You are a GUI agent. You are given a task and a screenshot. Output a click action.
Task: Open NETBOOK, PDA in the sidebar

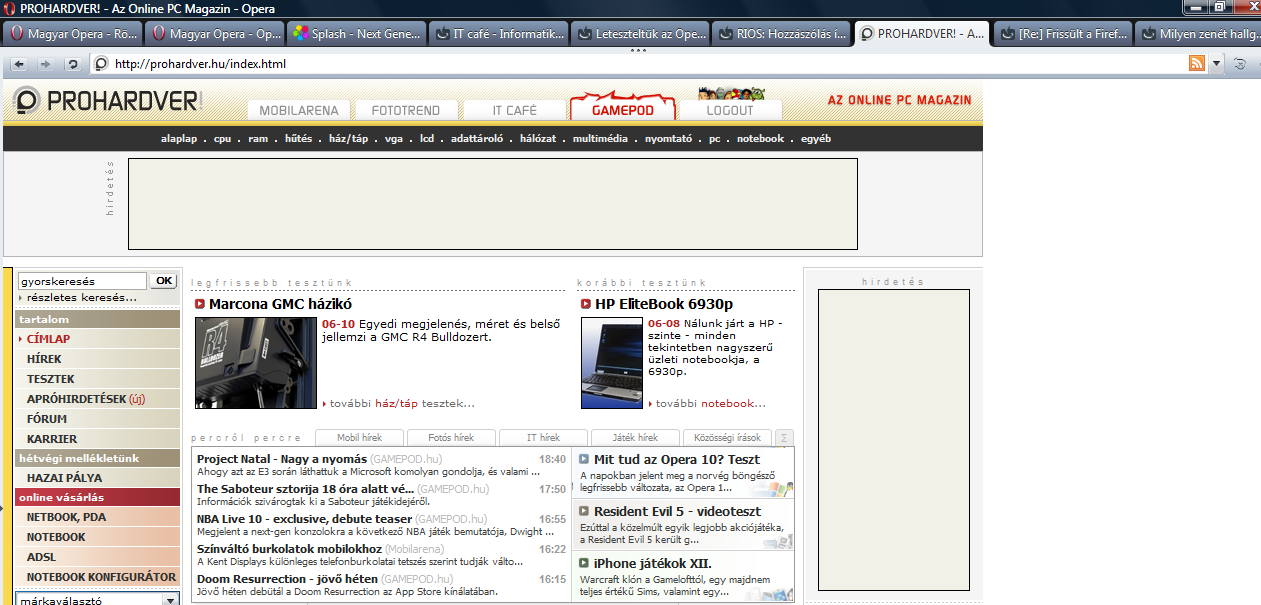tap(66, 517)
